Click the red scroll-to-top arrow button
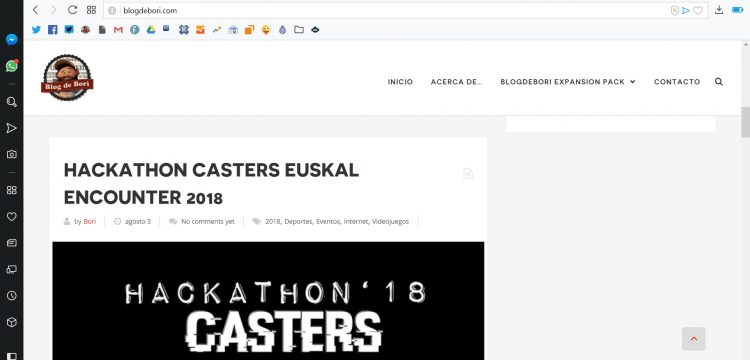 [x=694, y=339]
